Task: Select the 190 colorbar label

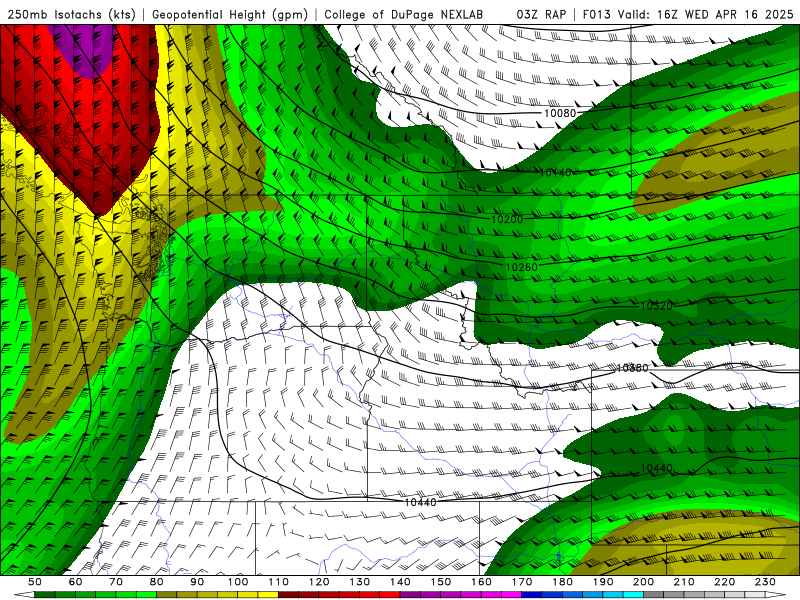Action: pyautogui.click(x=603, y=582)
